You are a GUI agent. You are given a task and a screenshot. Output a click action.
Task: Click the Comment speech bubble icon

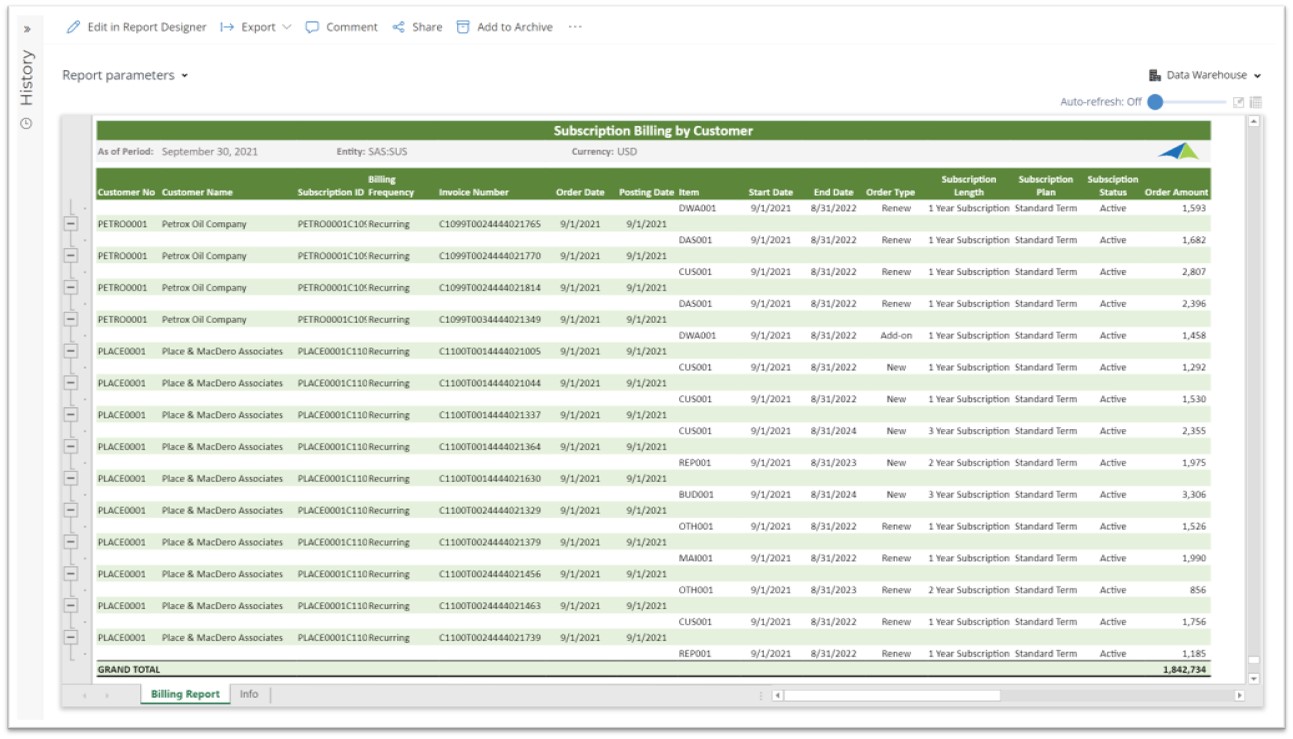point(313,28)
